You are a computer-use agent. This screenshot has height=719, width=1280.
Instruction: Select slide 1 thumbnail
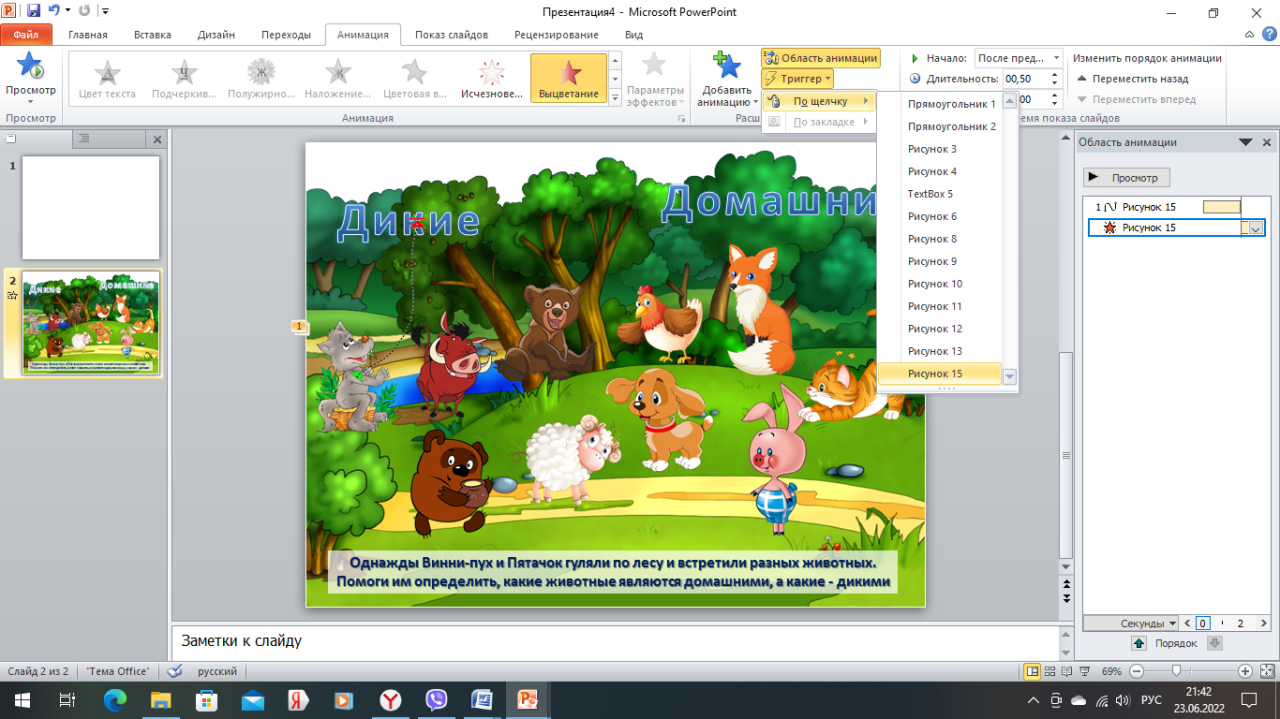coord(91,207)
